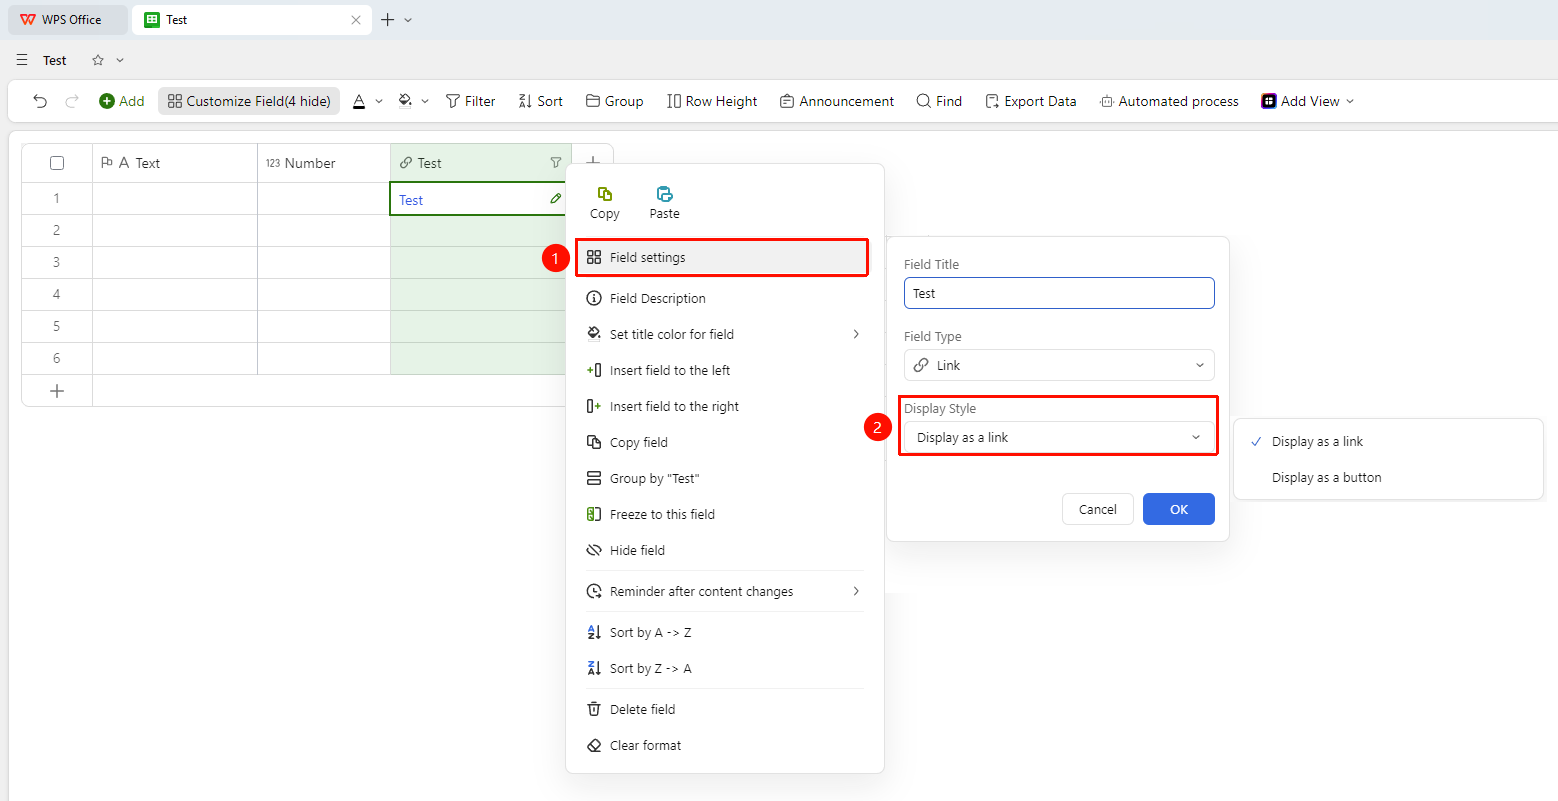Click Export Data

pyautogui.click(x=1031, y=101)
